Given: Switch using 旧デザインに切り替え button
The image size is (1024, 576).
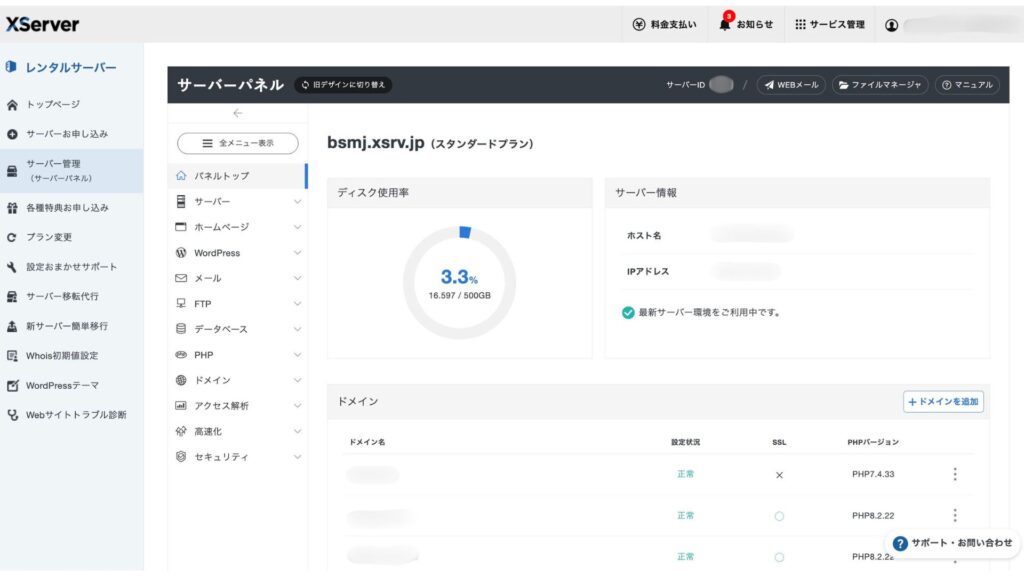Looking at the screenshot, I should point(344,85).
